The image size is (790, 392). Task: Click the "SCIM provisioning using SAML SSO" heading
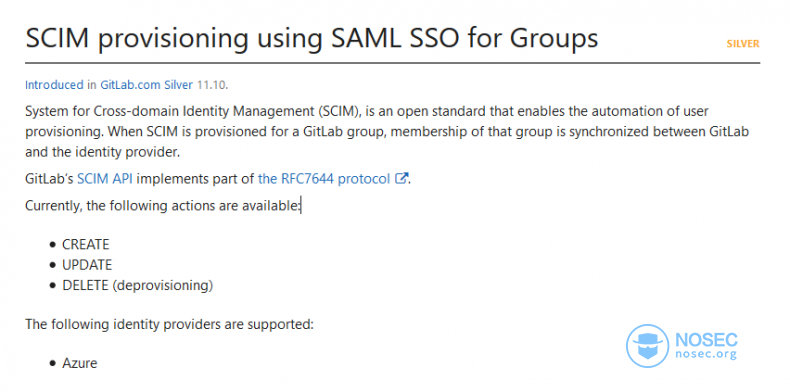[x=311, y=38]
